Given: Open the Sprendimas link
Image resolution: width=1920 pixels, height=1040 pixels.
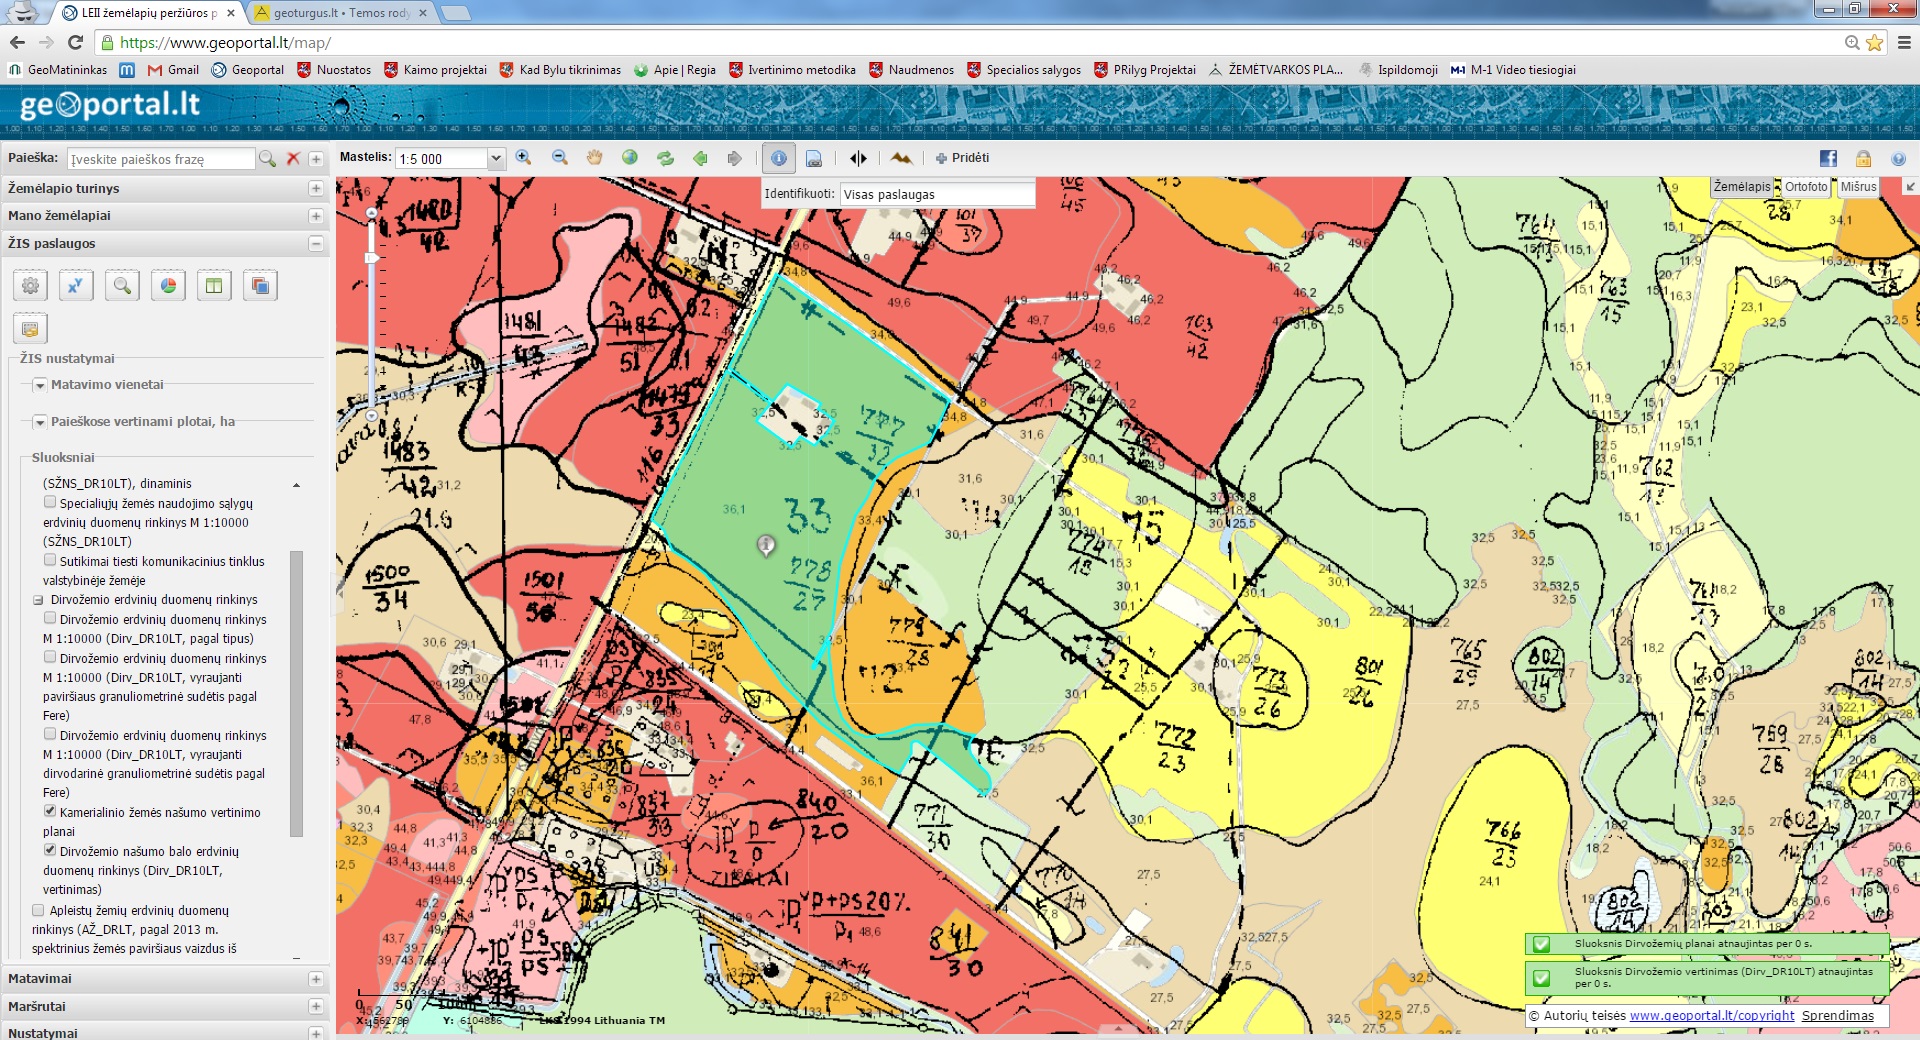Looking at the screenshot, I should pyautogui.click(x=1838, y=1015).
